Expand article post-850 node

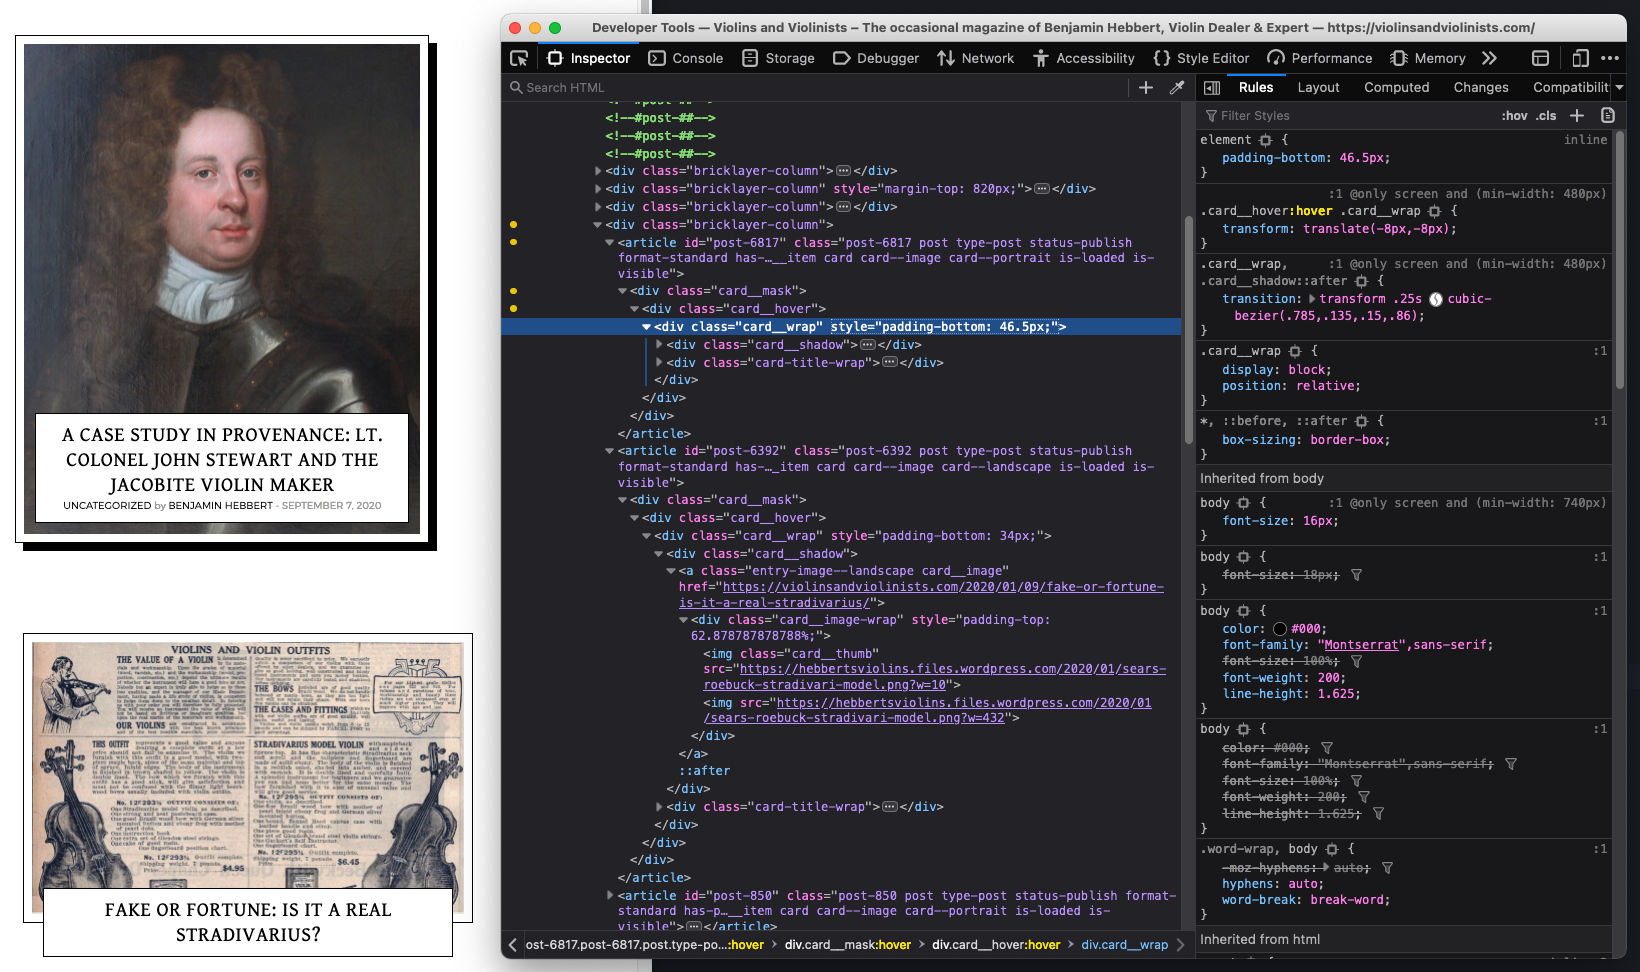click(x=610, y=896)
